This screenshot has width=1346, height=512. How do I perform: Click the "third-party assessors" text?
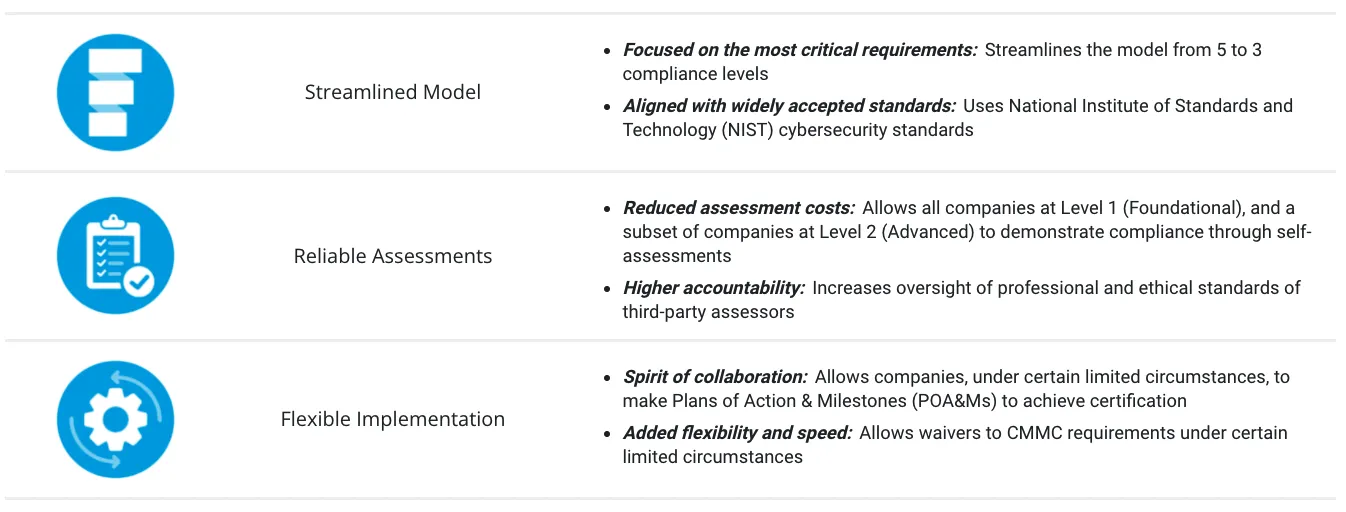click(708, 312)
